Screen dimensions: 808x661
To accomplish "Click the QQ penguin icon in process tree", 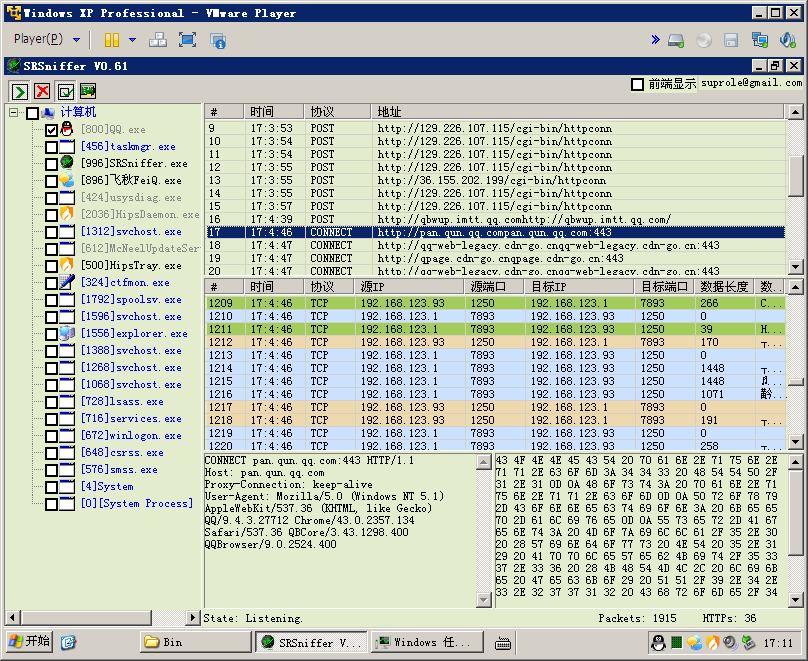I will click(x=67, y=130).
